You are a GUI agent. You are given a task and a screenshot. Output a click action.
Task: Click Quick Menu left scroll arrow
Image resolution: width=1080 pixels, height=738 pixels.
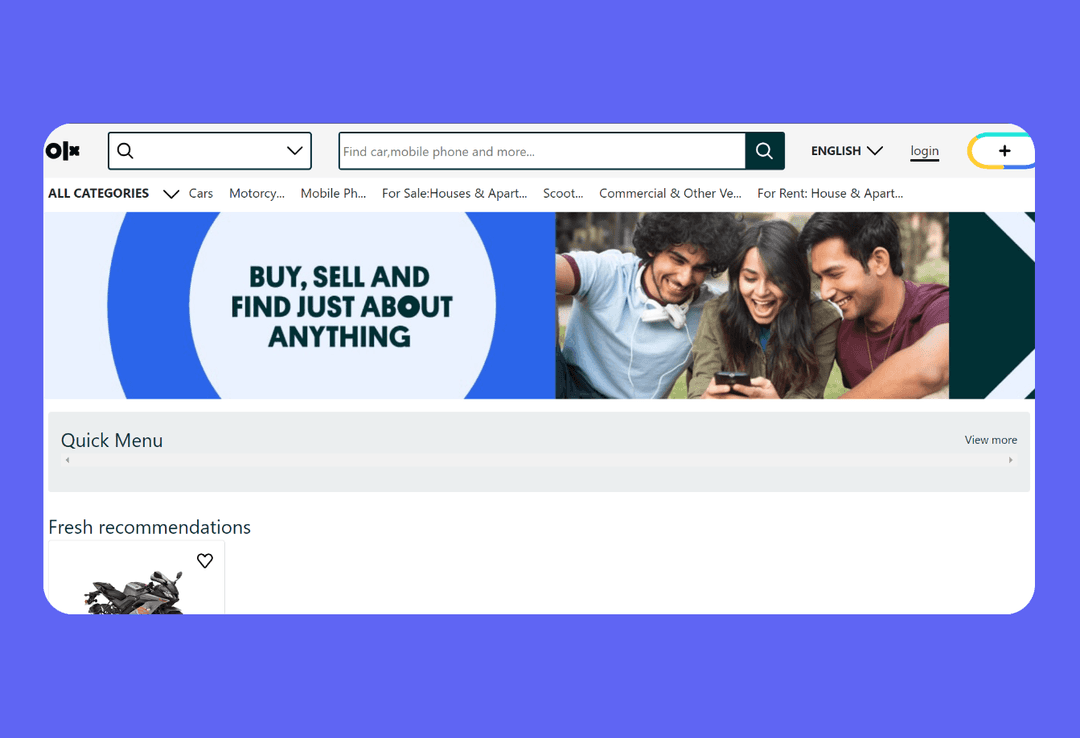68,460
